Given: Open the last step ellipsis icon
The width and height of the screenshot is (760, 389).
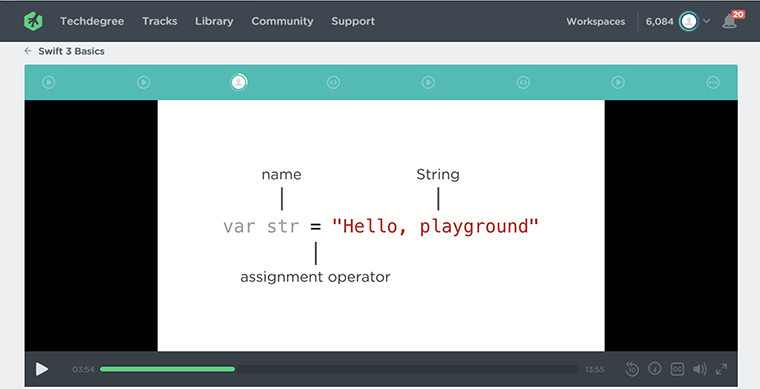Looking at the screenshot, I should (x=713, y=82).
